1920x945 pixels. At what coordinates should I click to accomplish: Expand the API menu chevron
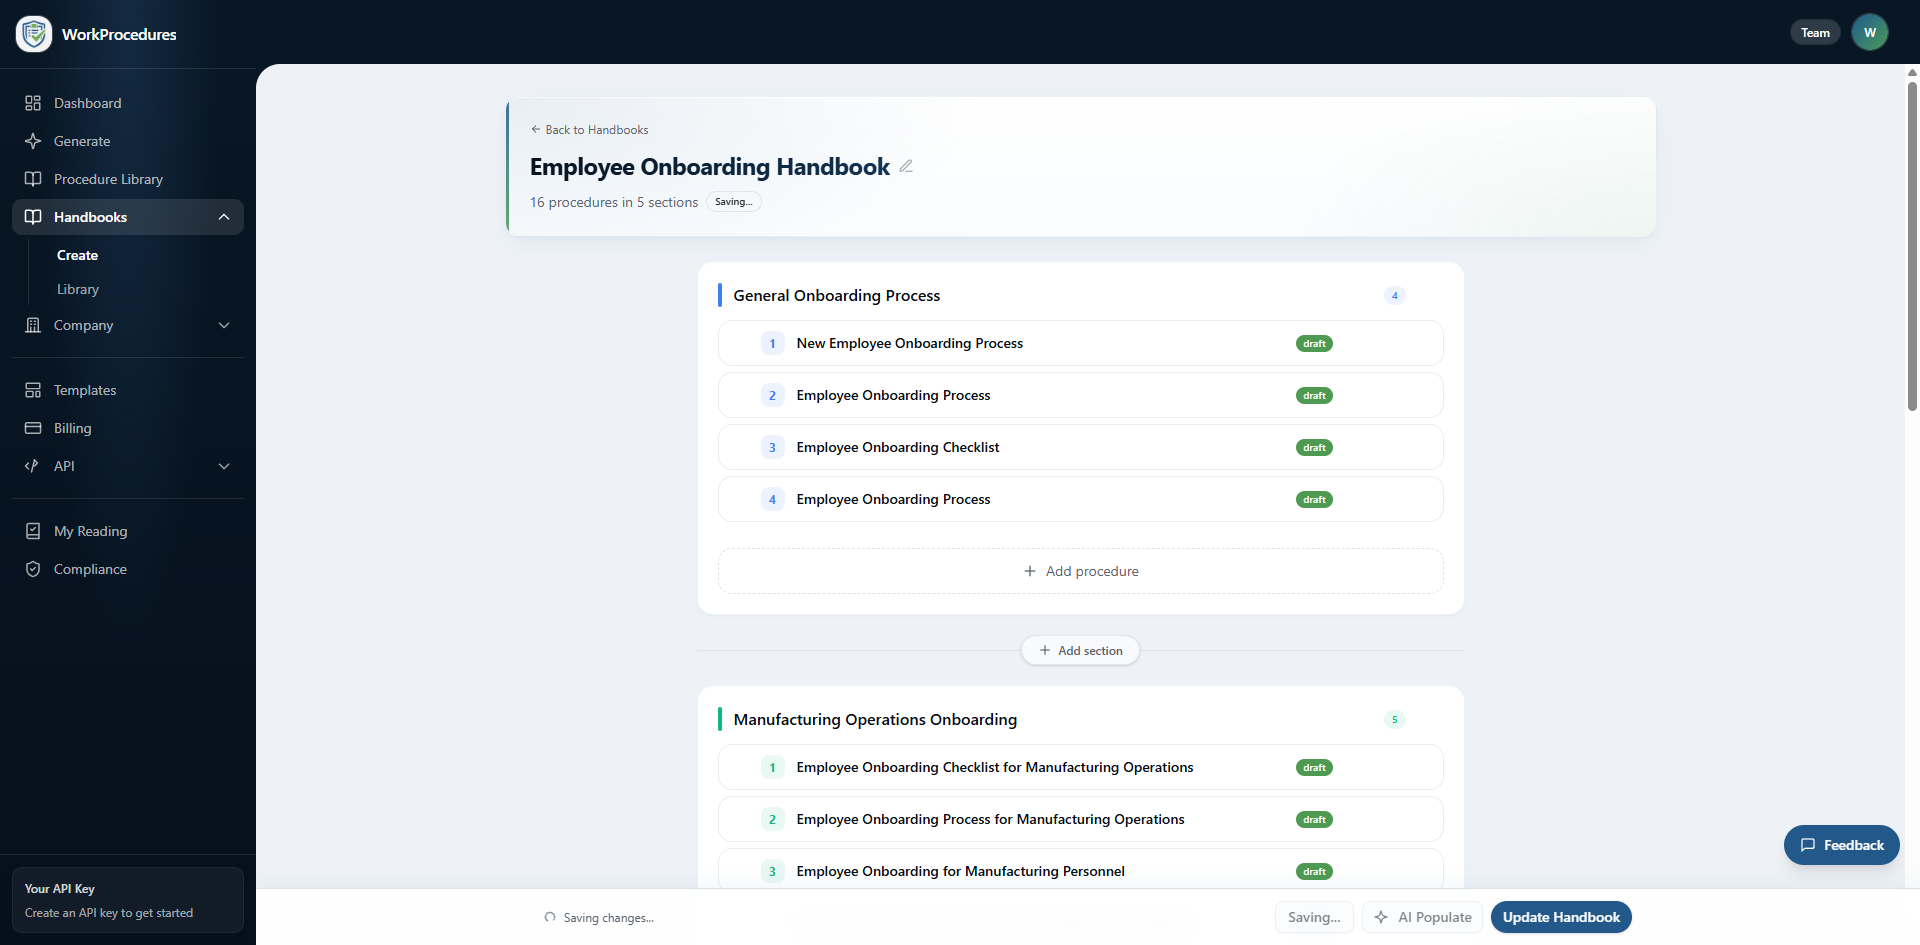pyautogui.click(x=224, y=466)
